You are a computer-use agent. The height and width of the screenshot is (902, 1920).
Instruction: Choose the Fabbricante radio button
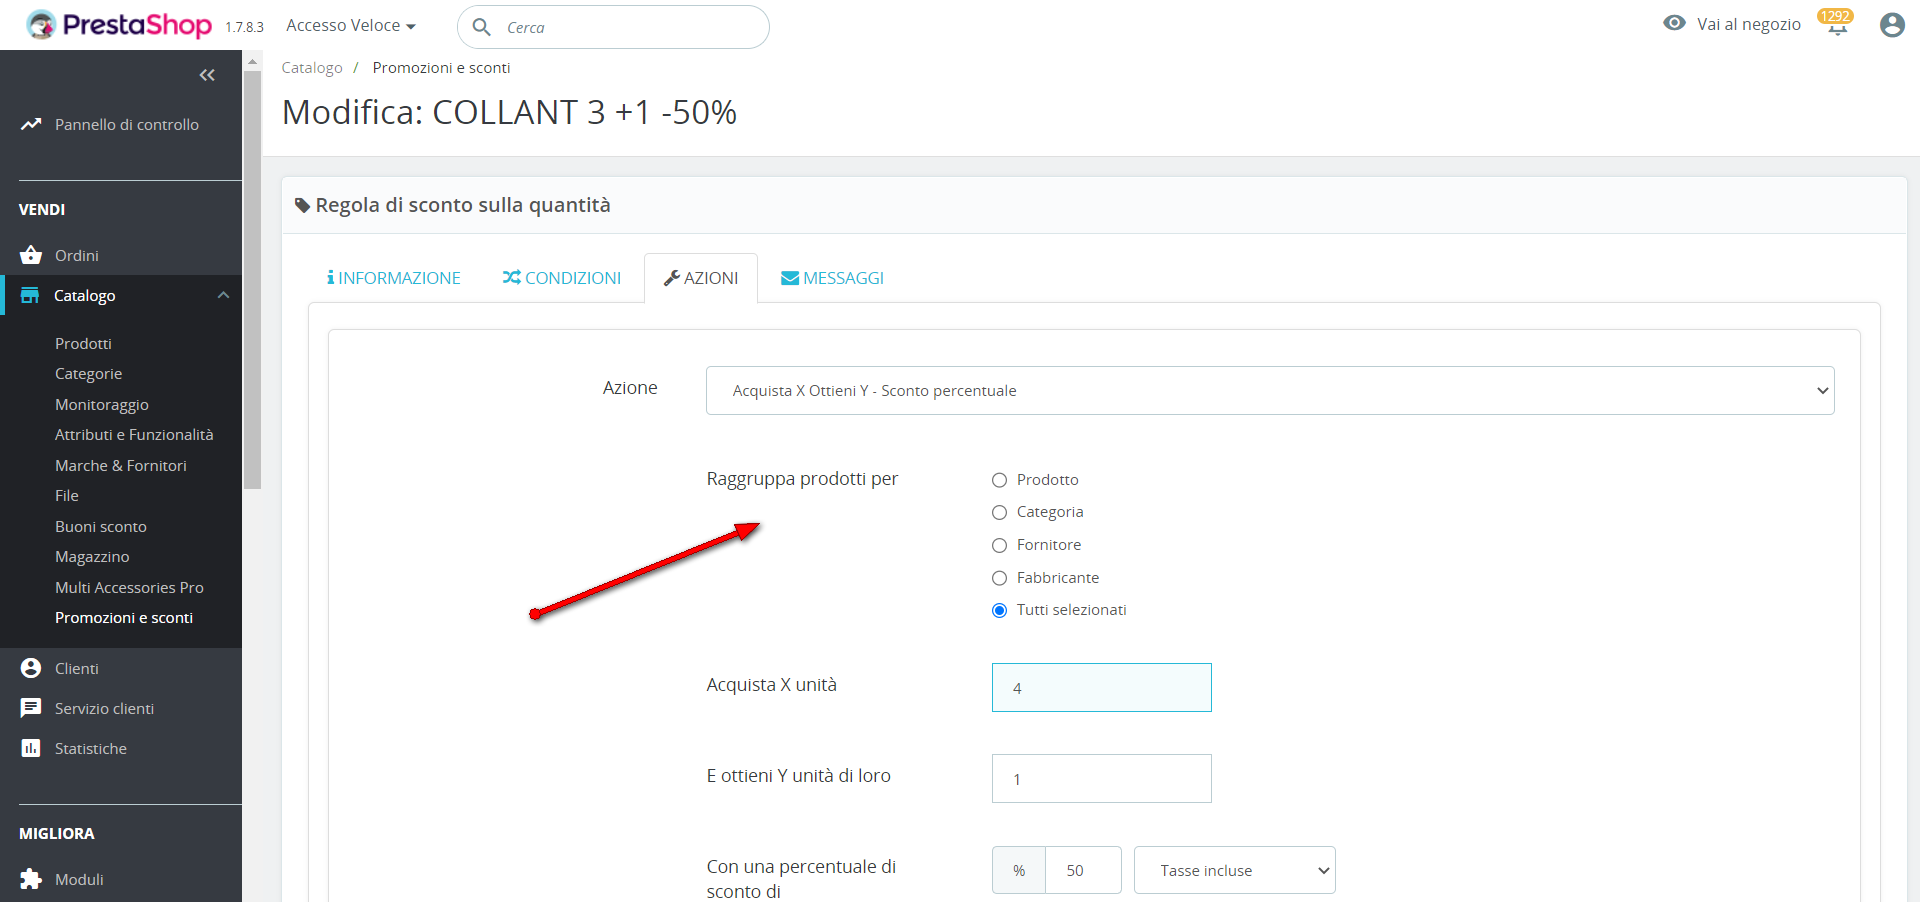[x=999, y=578]
